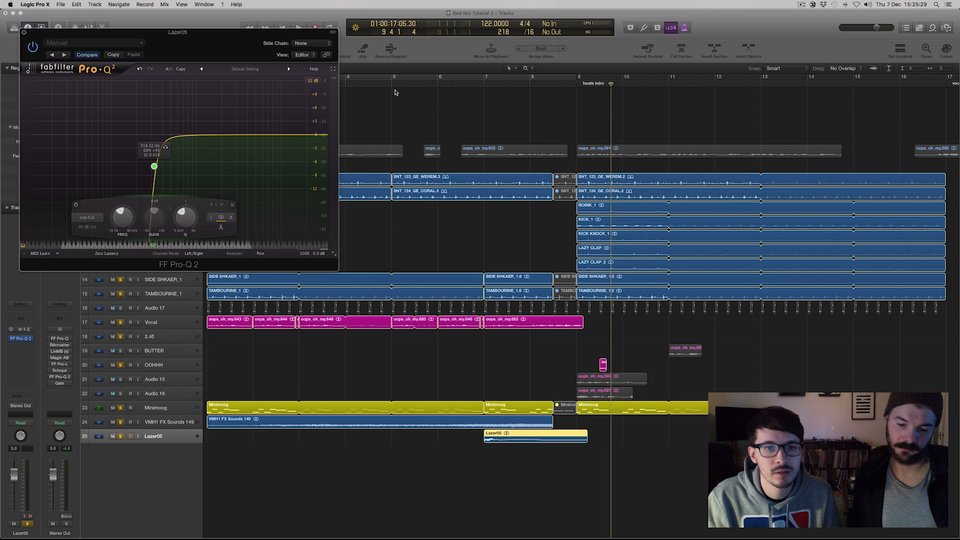Go to next plugin setting arrow
This screenshot has height=540, width=960.
[x=64, y=54]
